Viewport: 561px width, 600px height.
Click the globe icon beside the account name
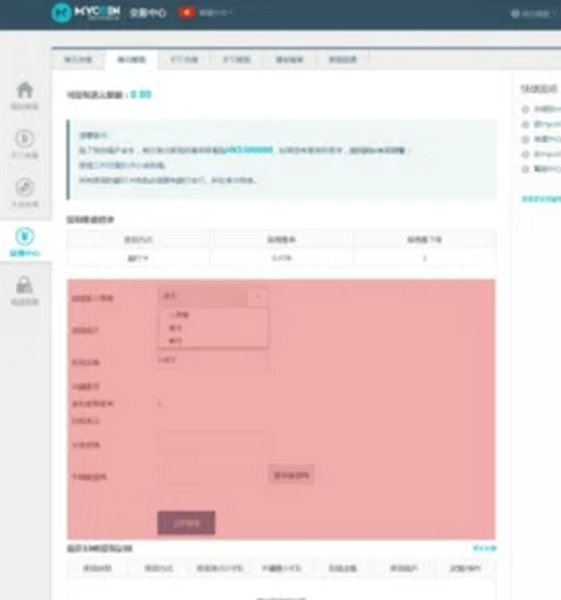pyautogui.click(x=515, y=14)
